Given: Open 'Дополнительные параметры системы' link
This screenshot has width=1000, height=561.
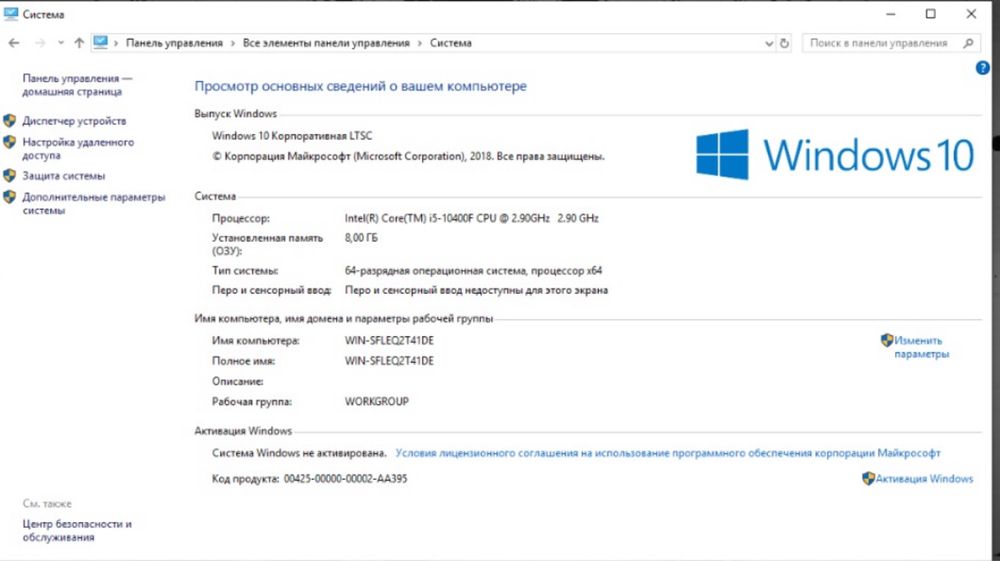Looking at the screenshot, I should point(94,203).
